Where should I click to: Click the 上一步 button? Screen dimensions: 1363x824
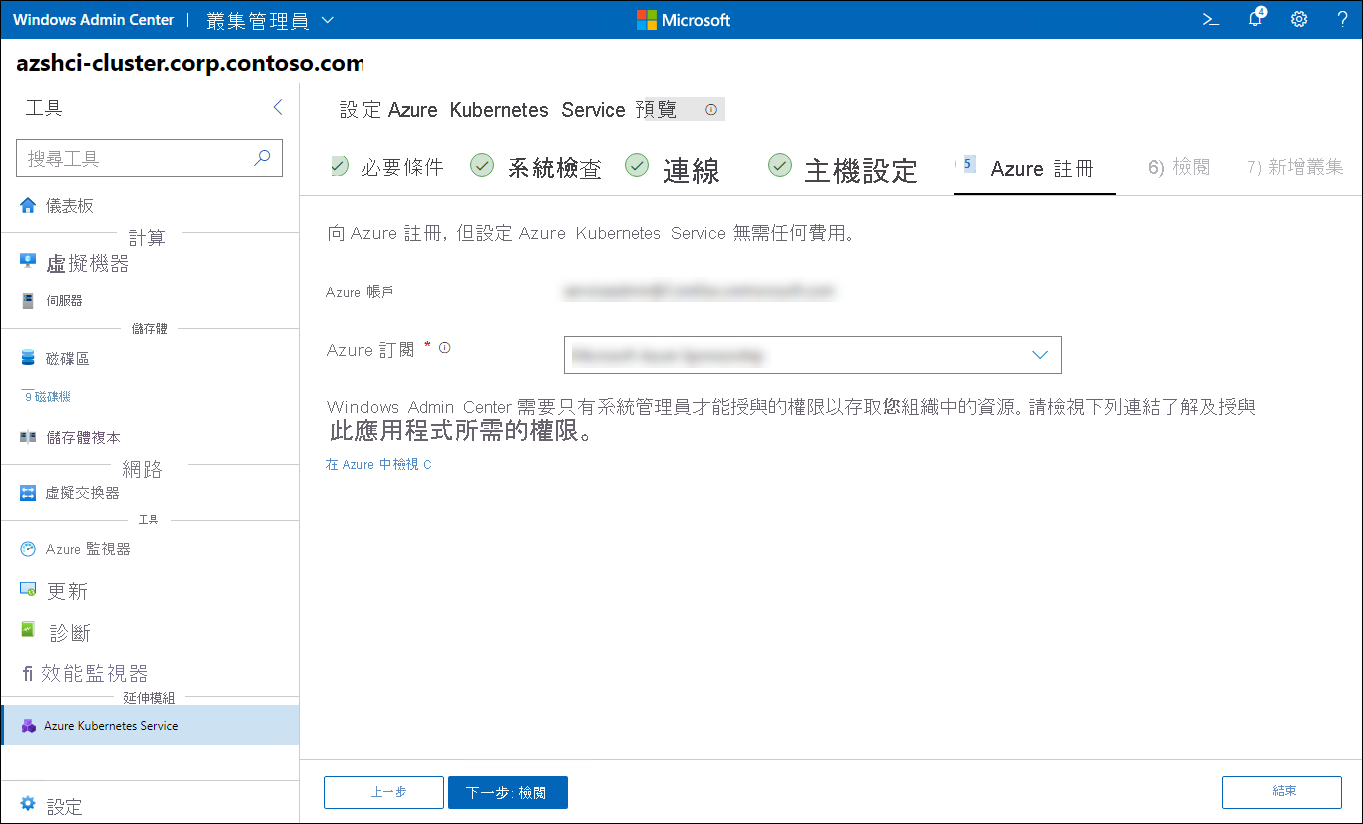384,792
